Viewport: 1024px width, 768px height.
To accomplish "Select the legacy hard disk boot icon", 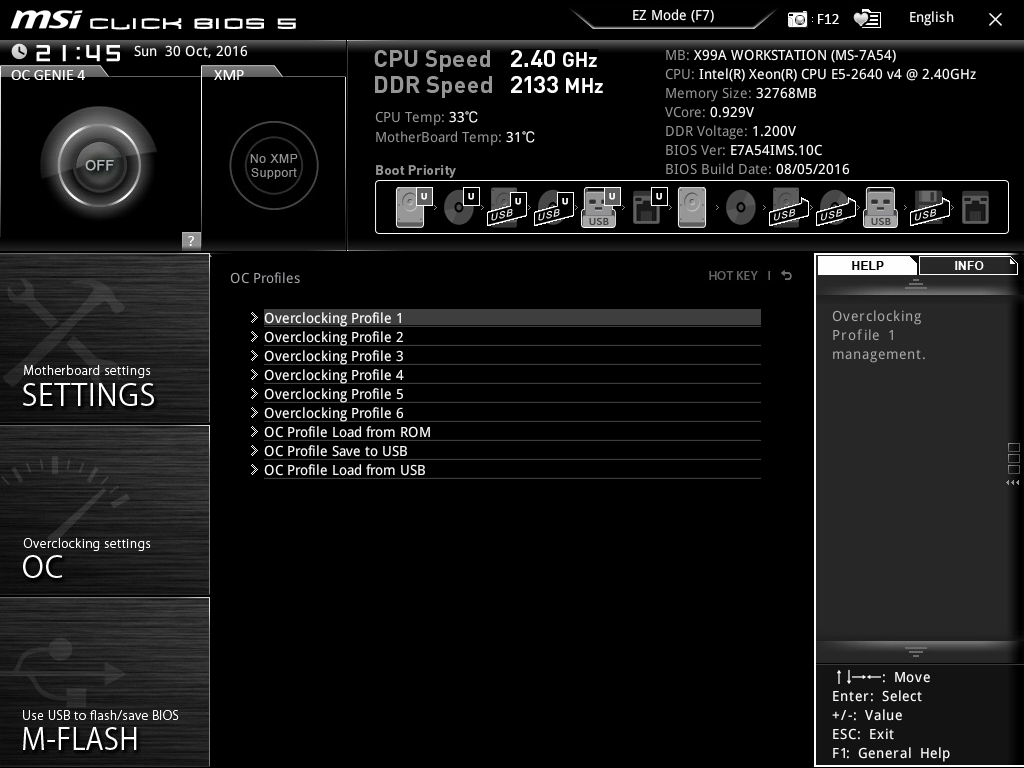I will click(x=692, y=207).
